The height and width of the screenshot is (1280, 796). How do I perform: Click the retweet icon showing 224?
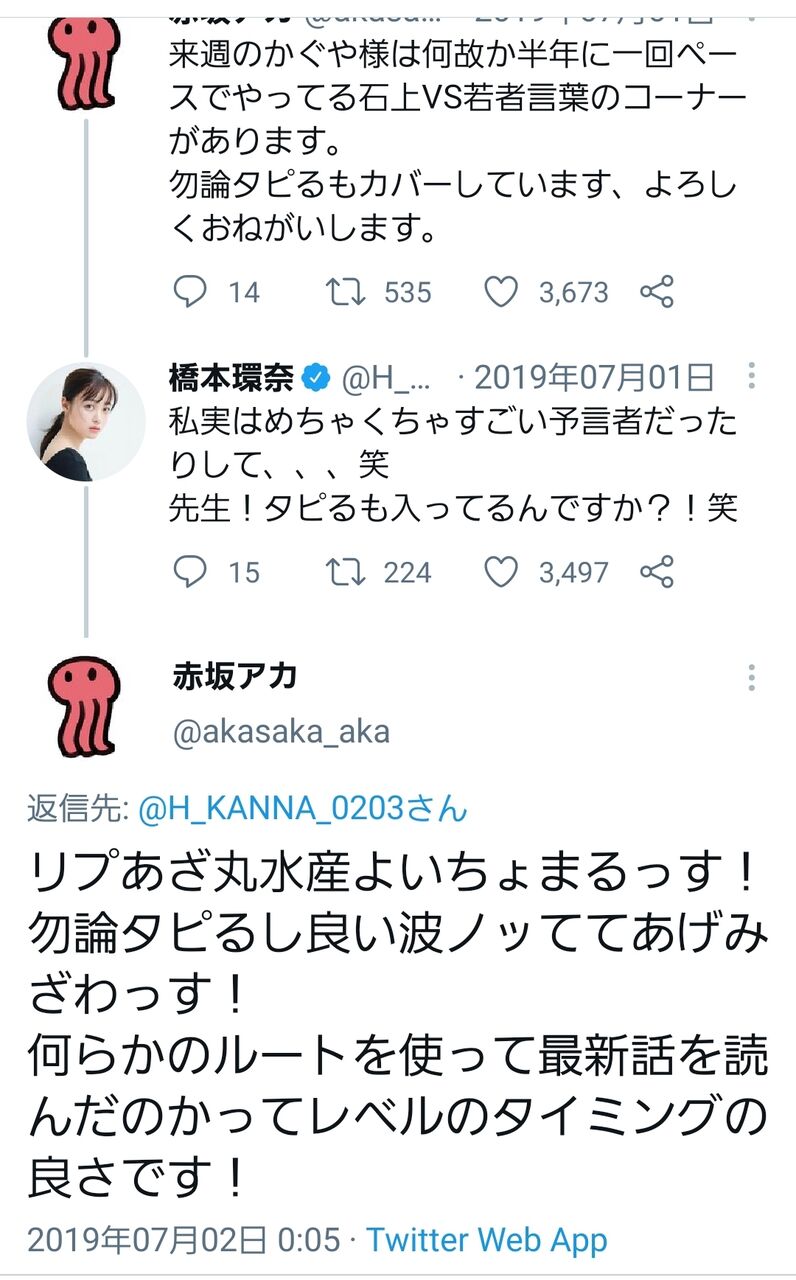(x=345, y=573)
